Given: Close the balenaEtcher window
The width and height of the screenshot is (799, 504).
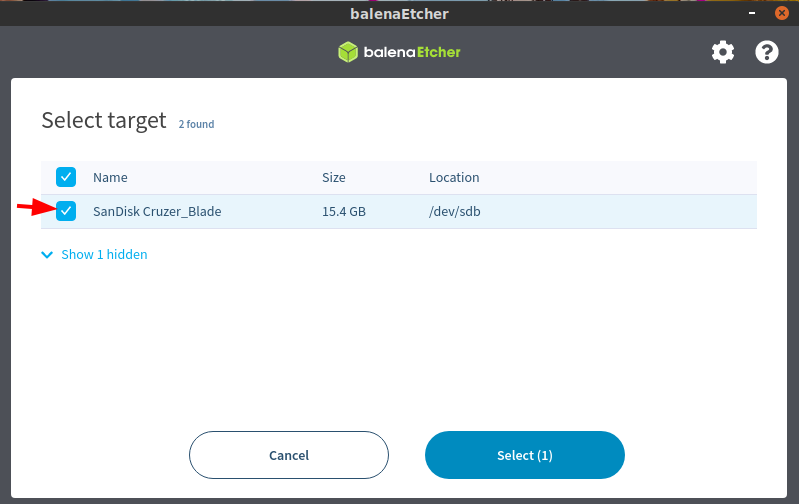Looking at the screenshot, I should point(782,13).
